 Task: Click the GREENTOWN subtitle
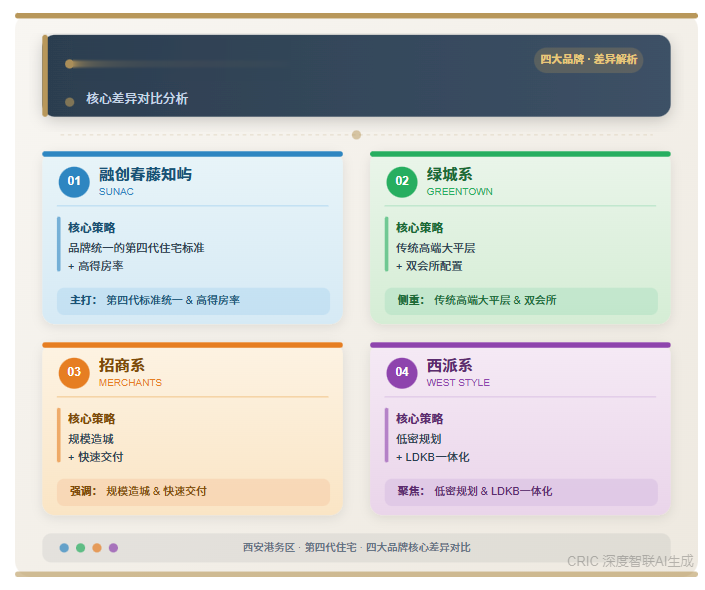click(460, 192)
